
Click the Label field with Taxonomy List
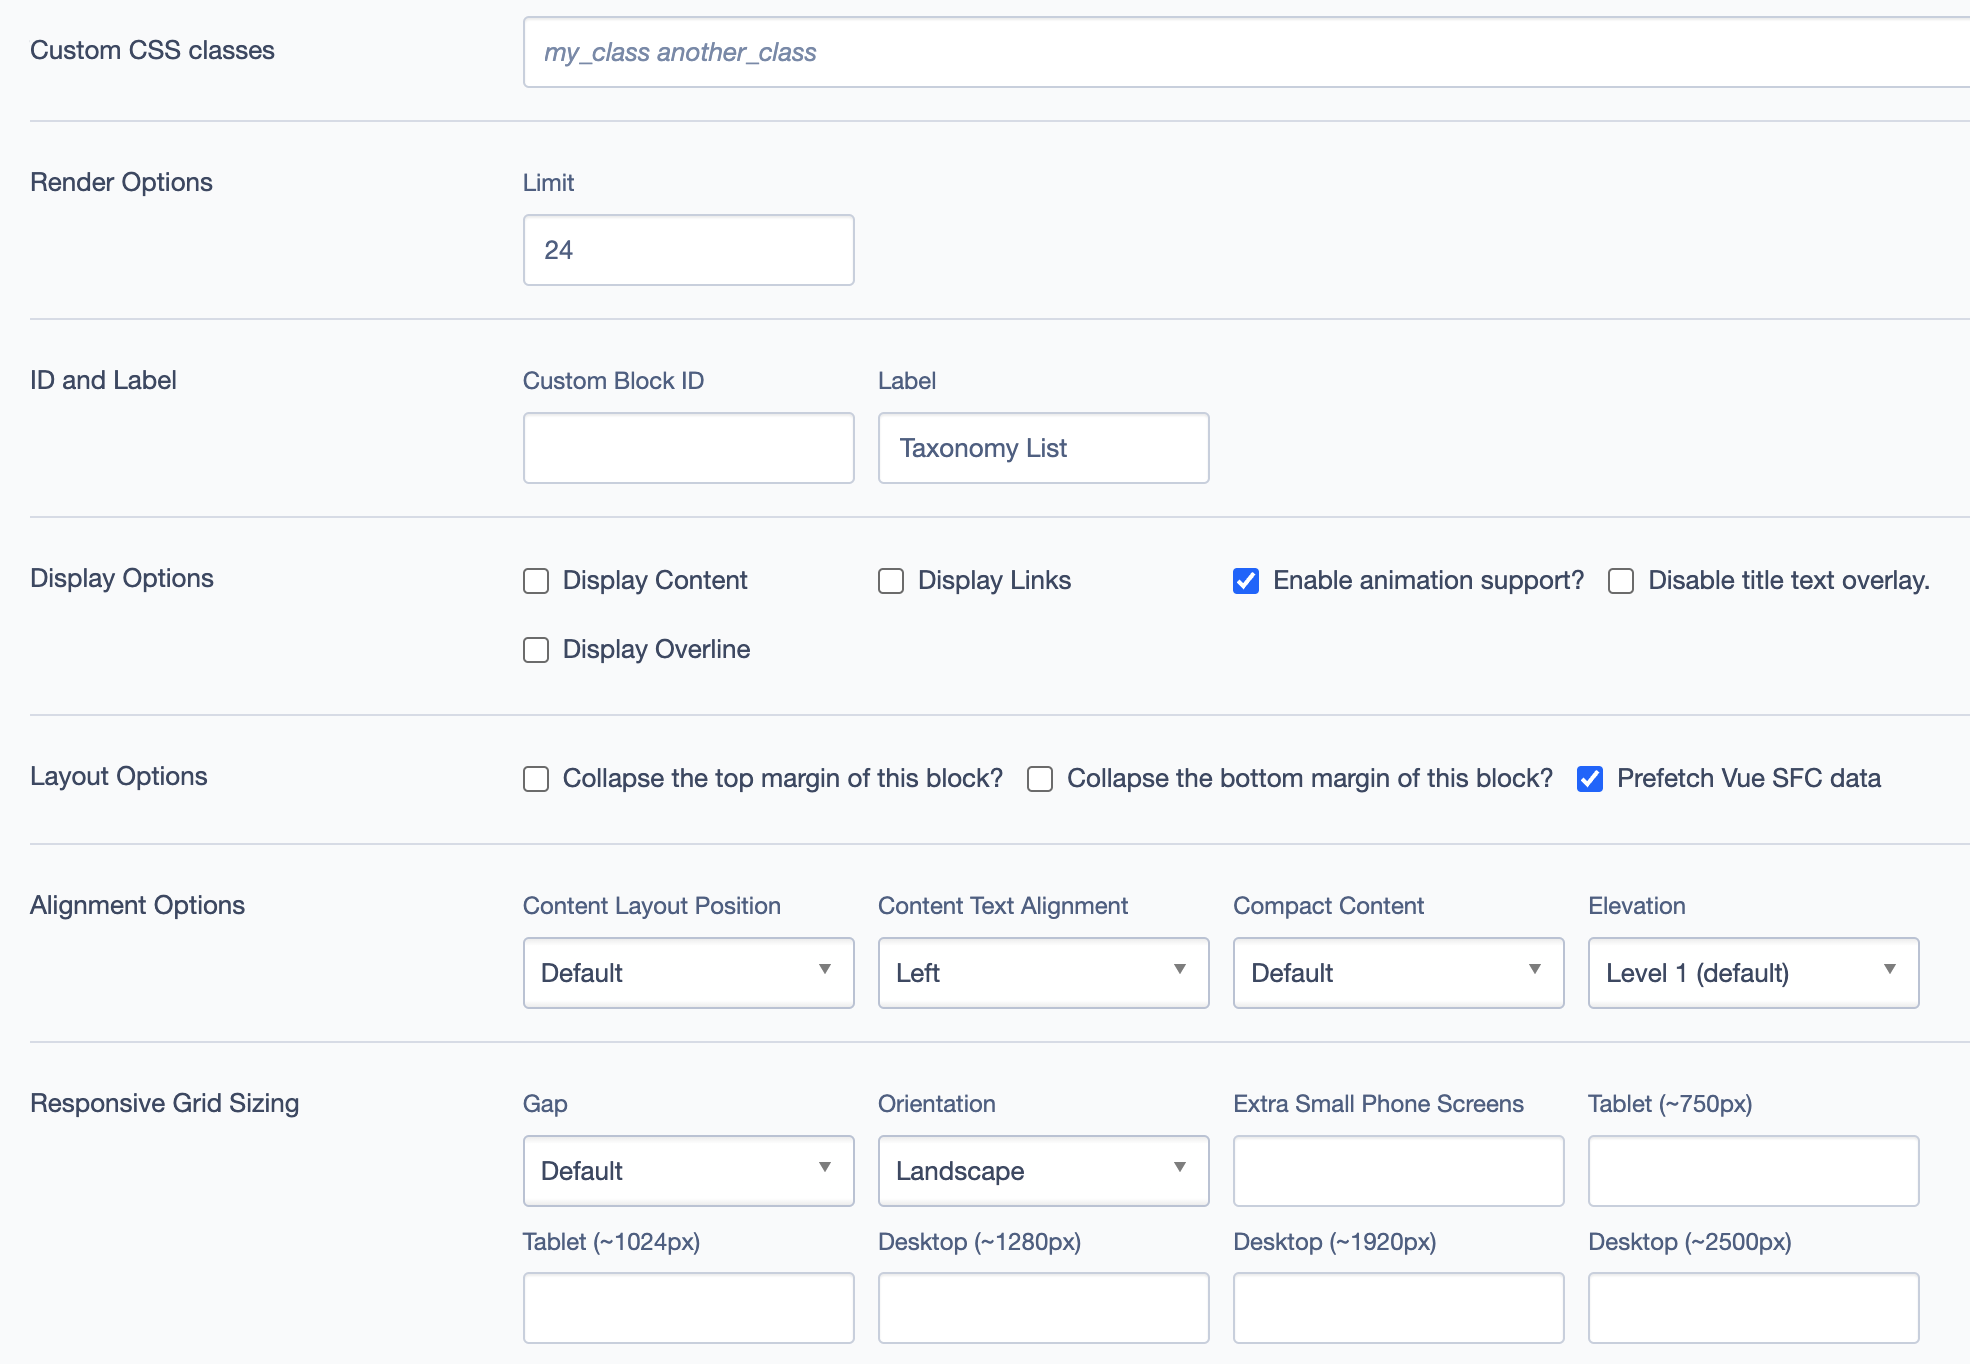(1043, 448)
